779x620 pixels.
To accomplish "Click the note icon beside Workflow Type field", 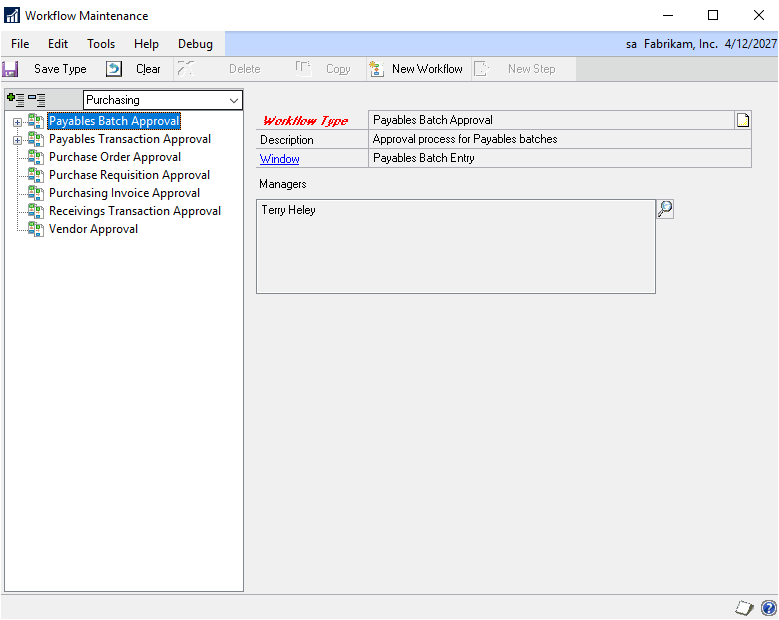I will pos(743,120).
